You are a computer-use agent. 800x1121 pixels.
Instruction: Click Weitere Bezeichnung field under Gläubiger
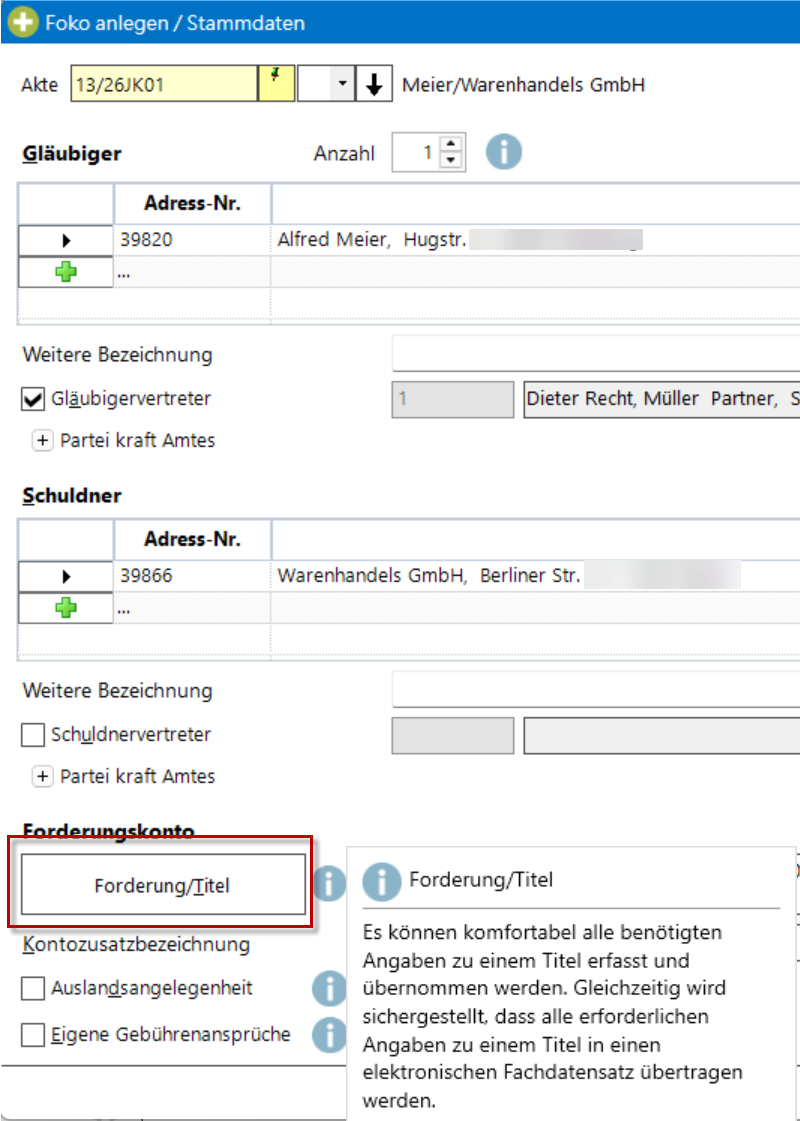coord(595,355)
